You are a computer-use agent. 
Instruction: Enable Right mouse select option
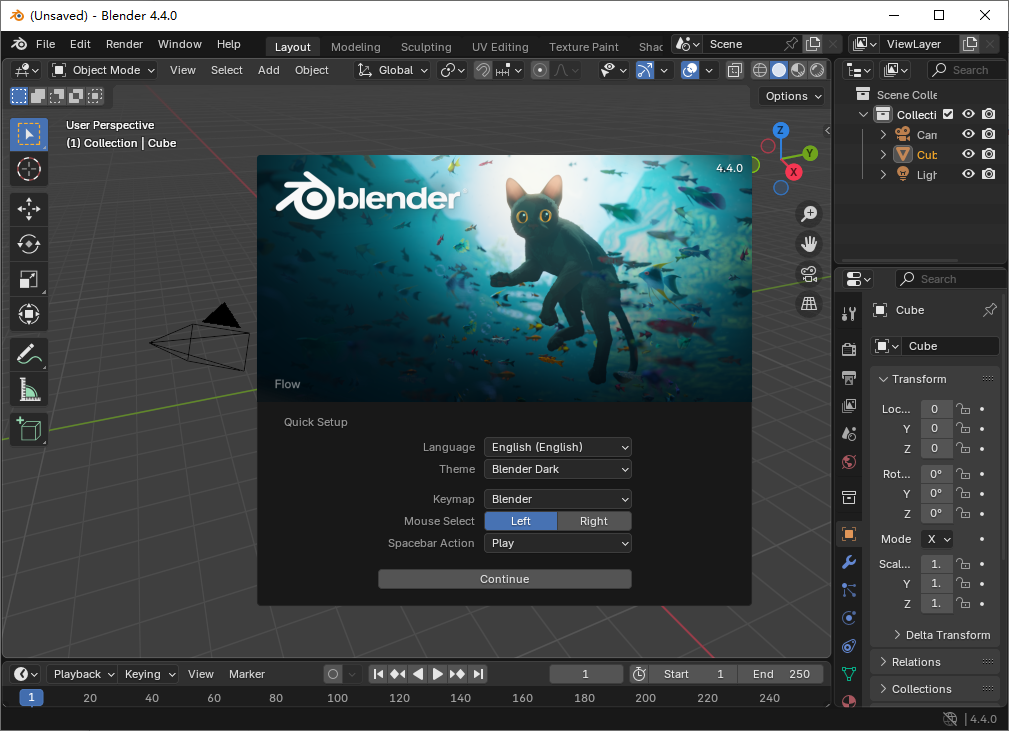tap(594, 521)
